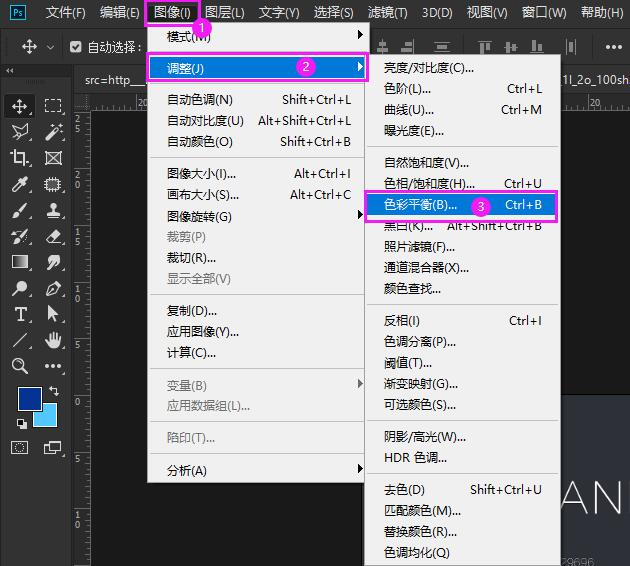Open the 文字(Y) menu

[x=279, y=12]
